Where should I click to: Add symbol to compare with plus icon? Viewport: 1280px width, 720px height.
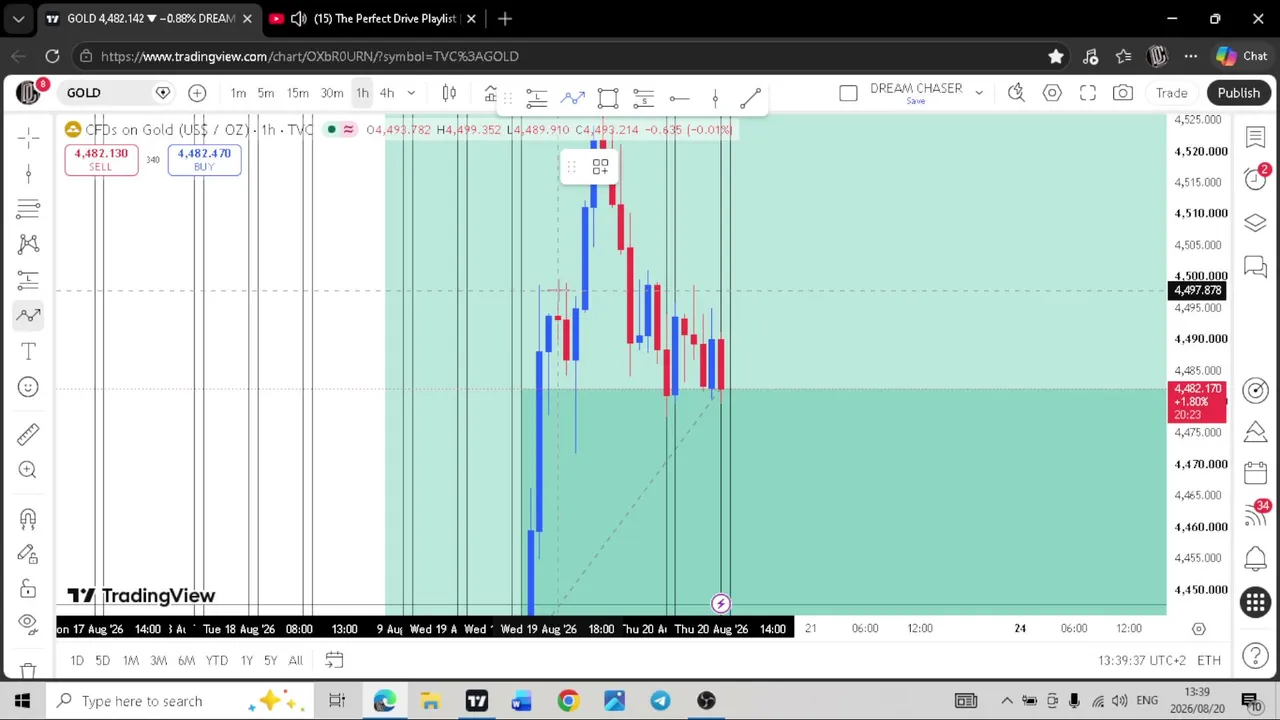[197, 93]
